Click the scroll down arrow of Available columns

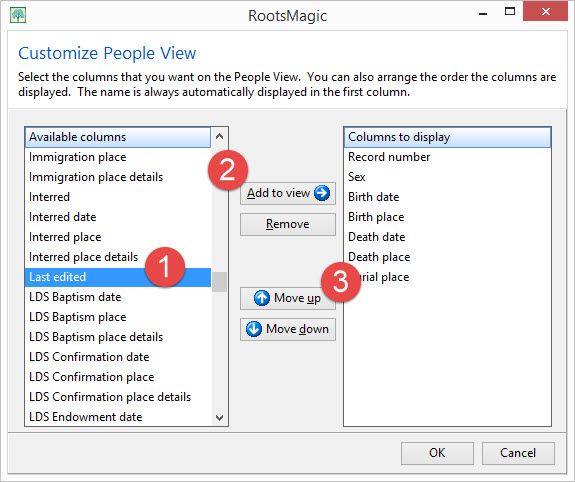click(219, 417)
